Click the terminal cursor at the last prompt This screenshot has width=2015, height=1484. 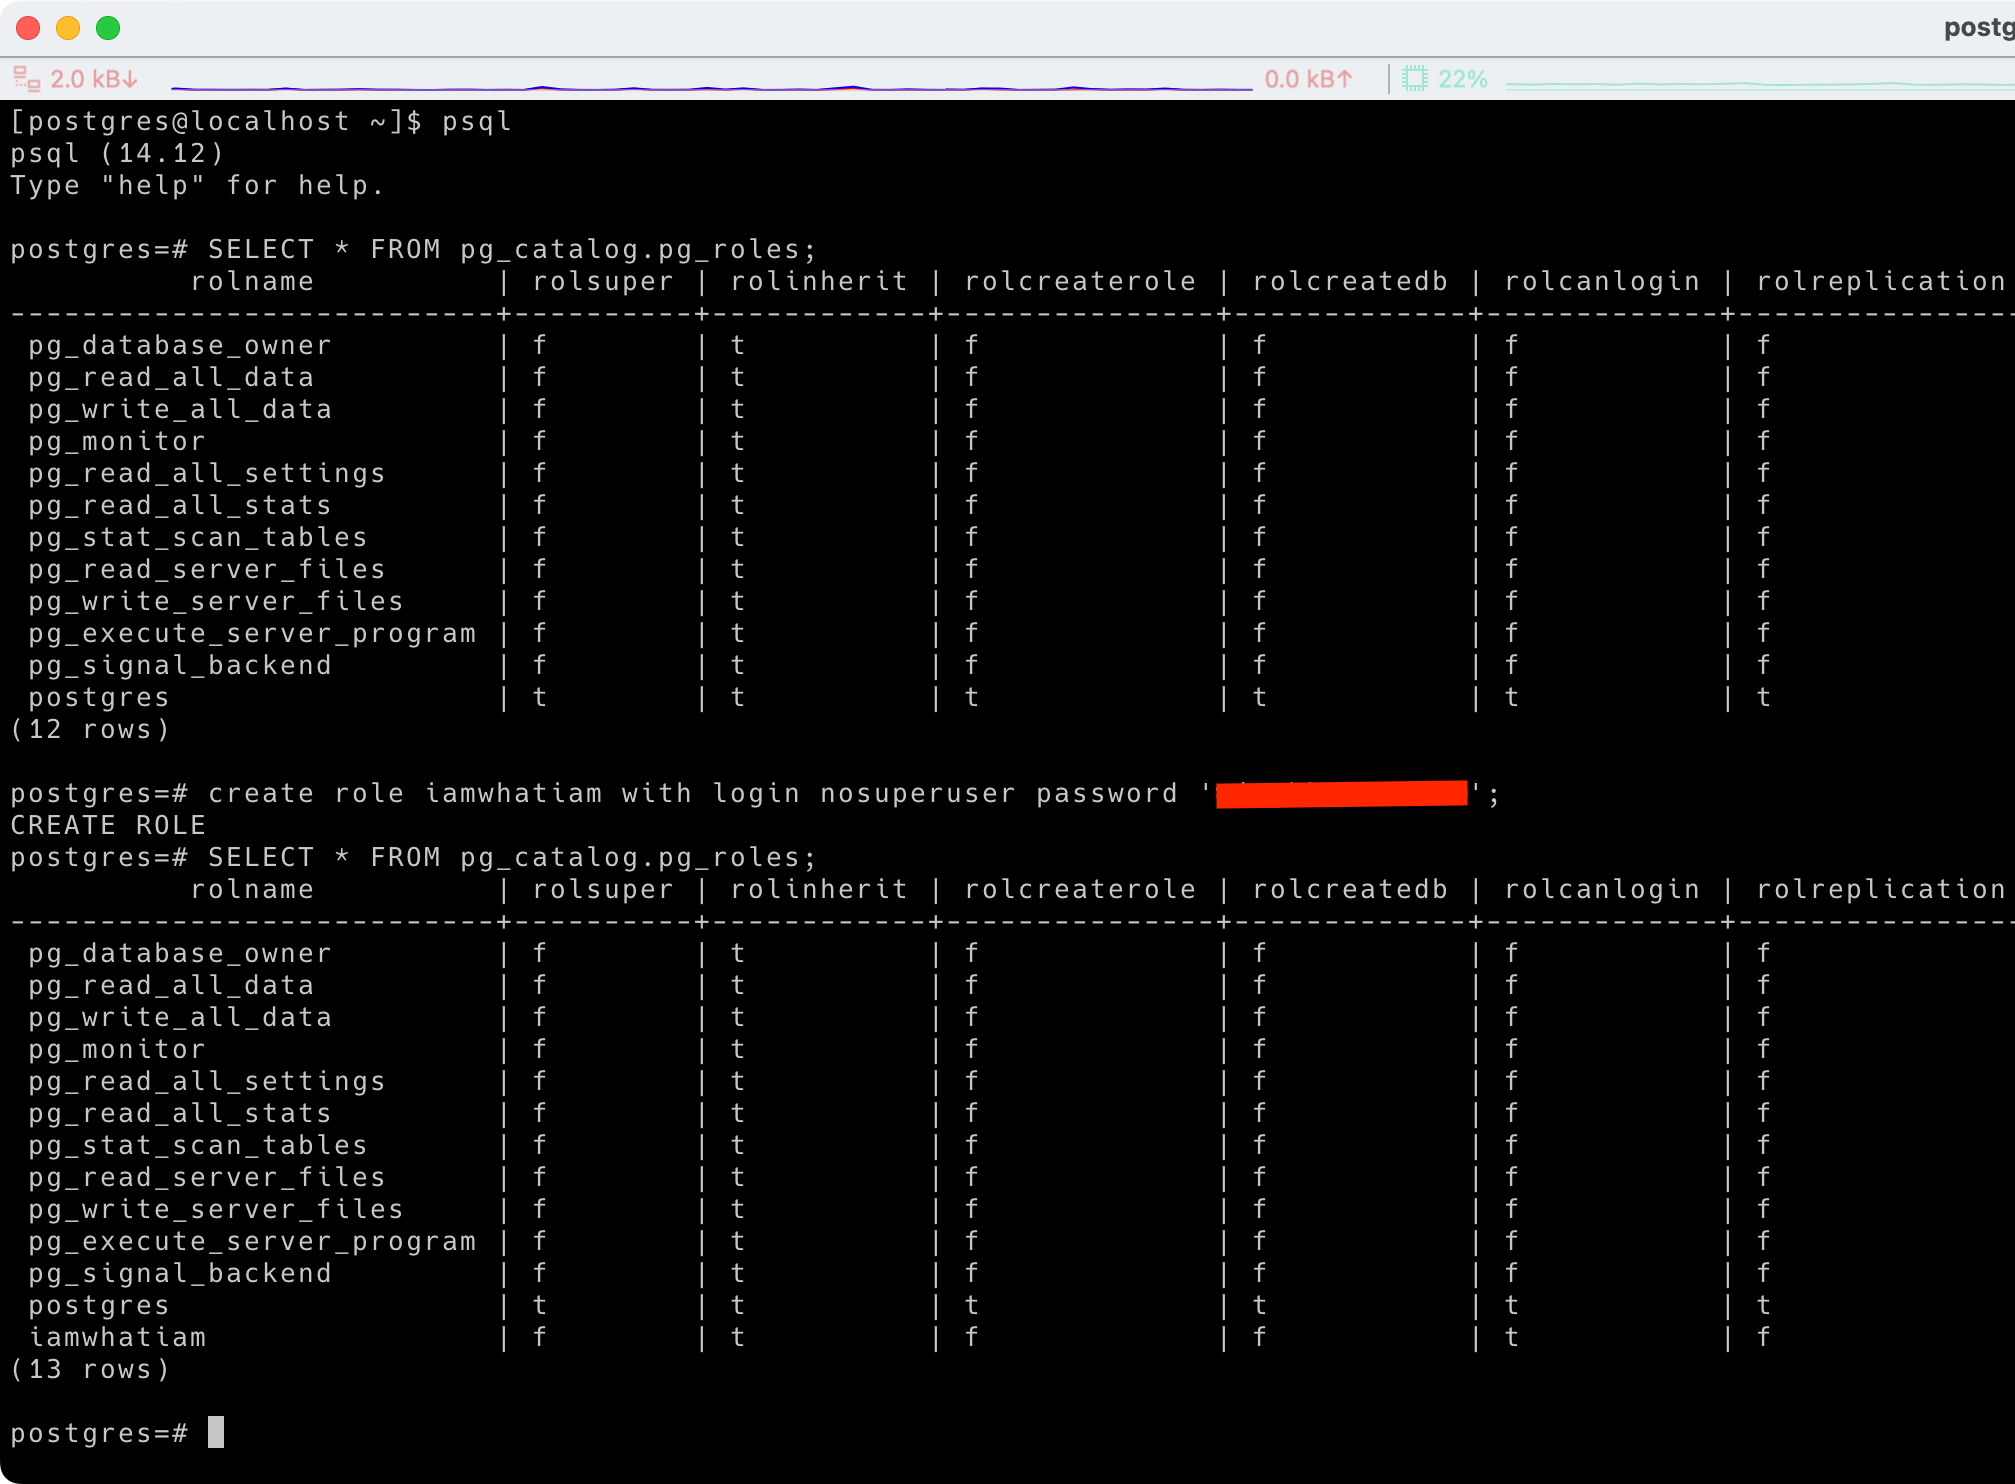click(216, 1432)
